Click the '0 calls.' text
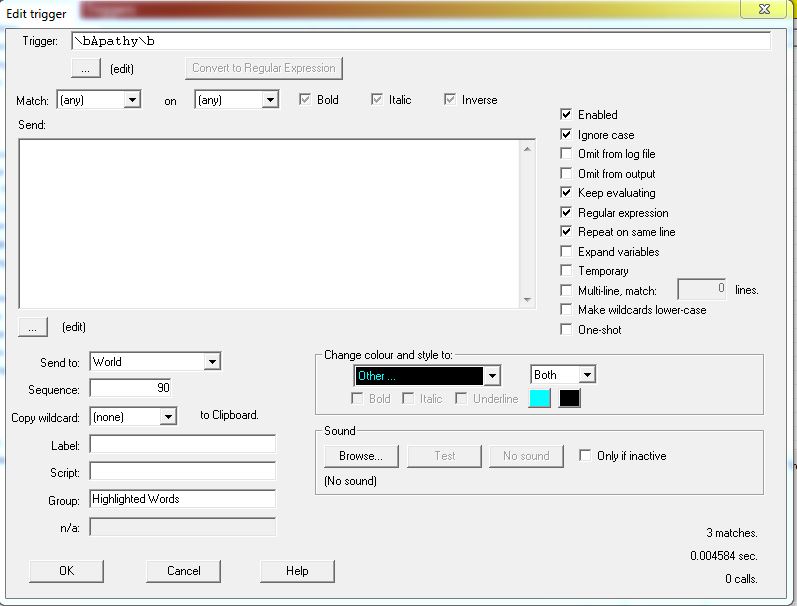Screen dimensions: 797x606 point(741,579)
